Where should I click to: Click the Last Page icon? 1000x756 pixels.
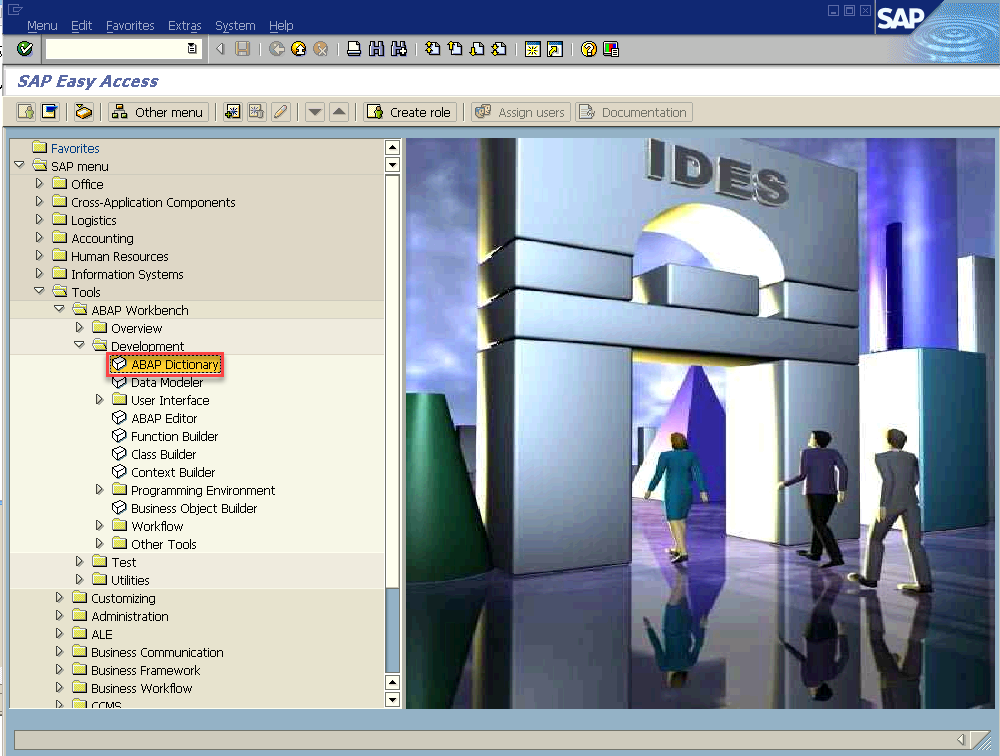click(x=499, y=48)
